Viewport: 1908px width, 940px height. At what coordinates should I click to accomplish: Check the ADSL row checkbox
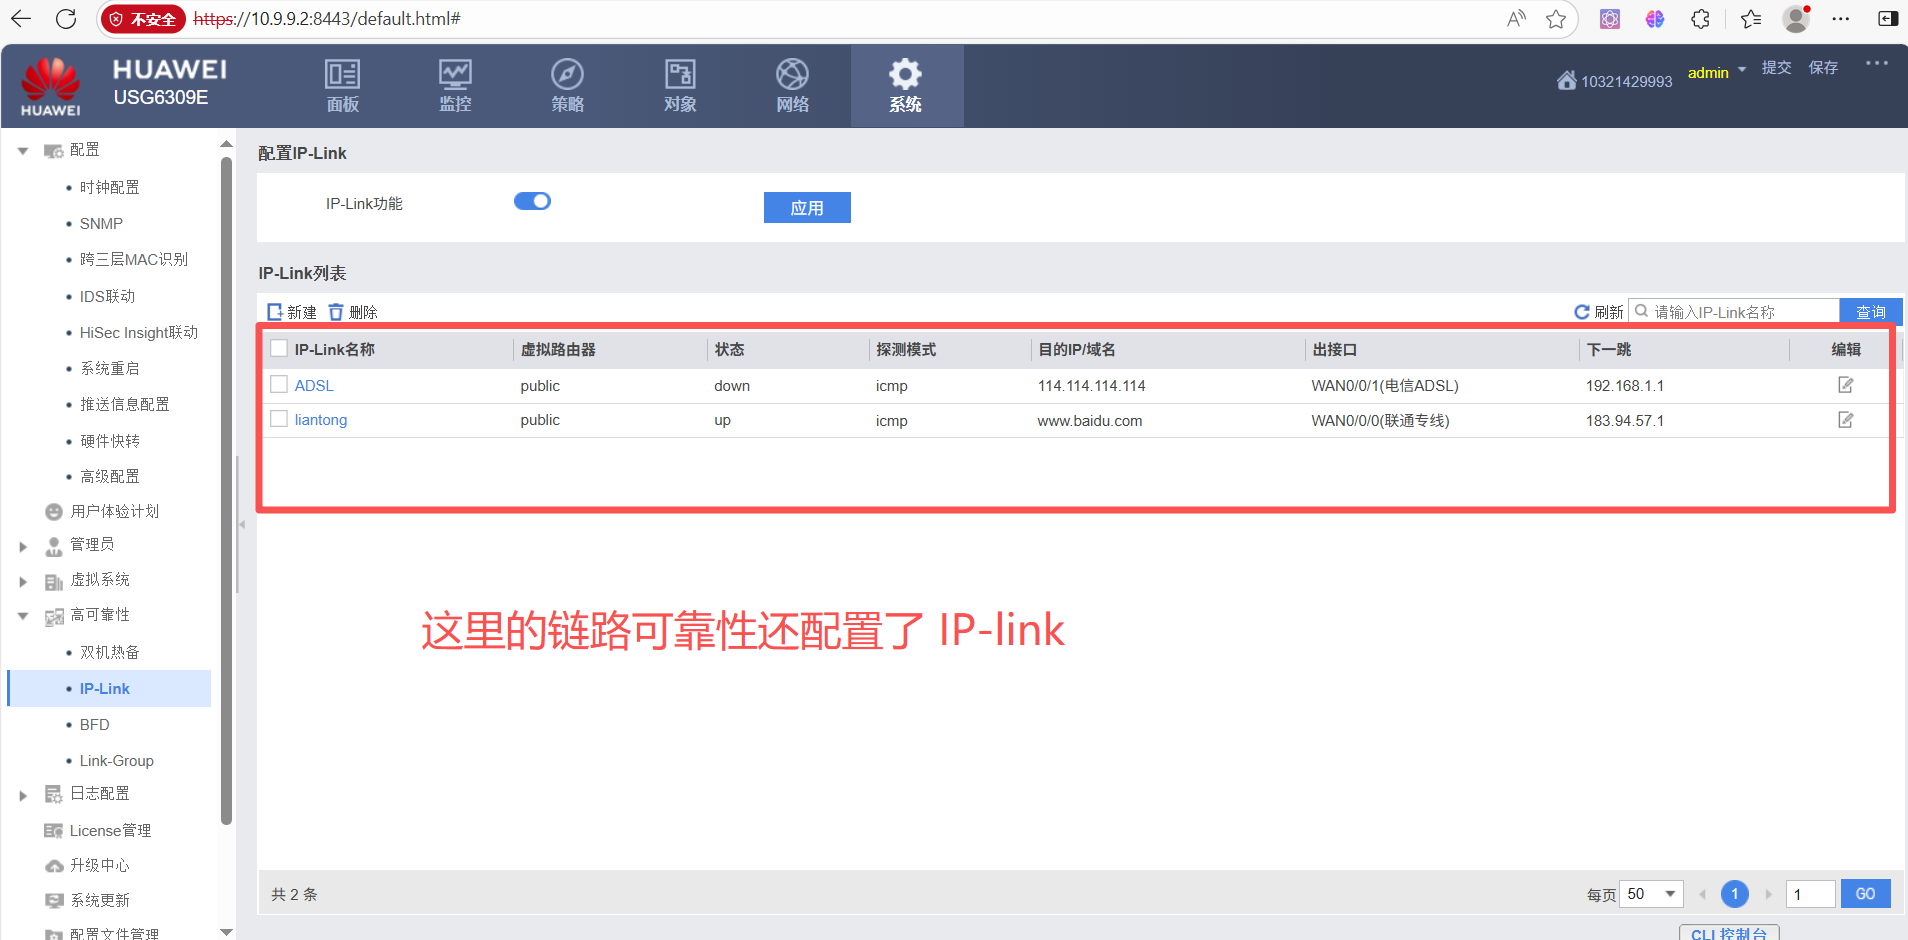279,384
